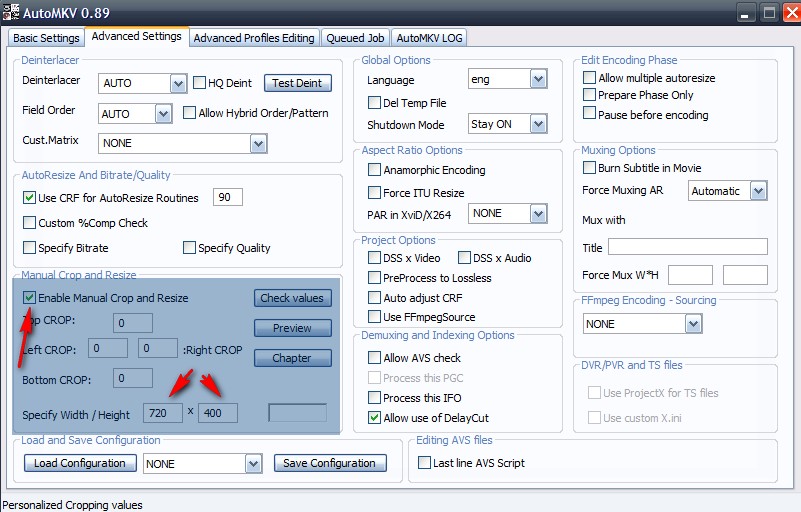Open the Advanced Profiles Editing tab
This screenshot has width=801, height=512.
coord(254,38)
